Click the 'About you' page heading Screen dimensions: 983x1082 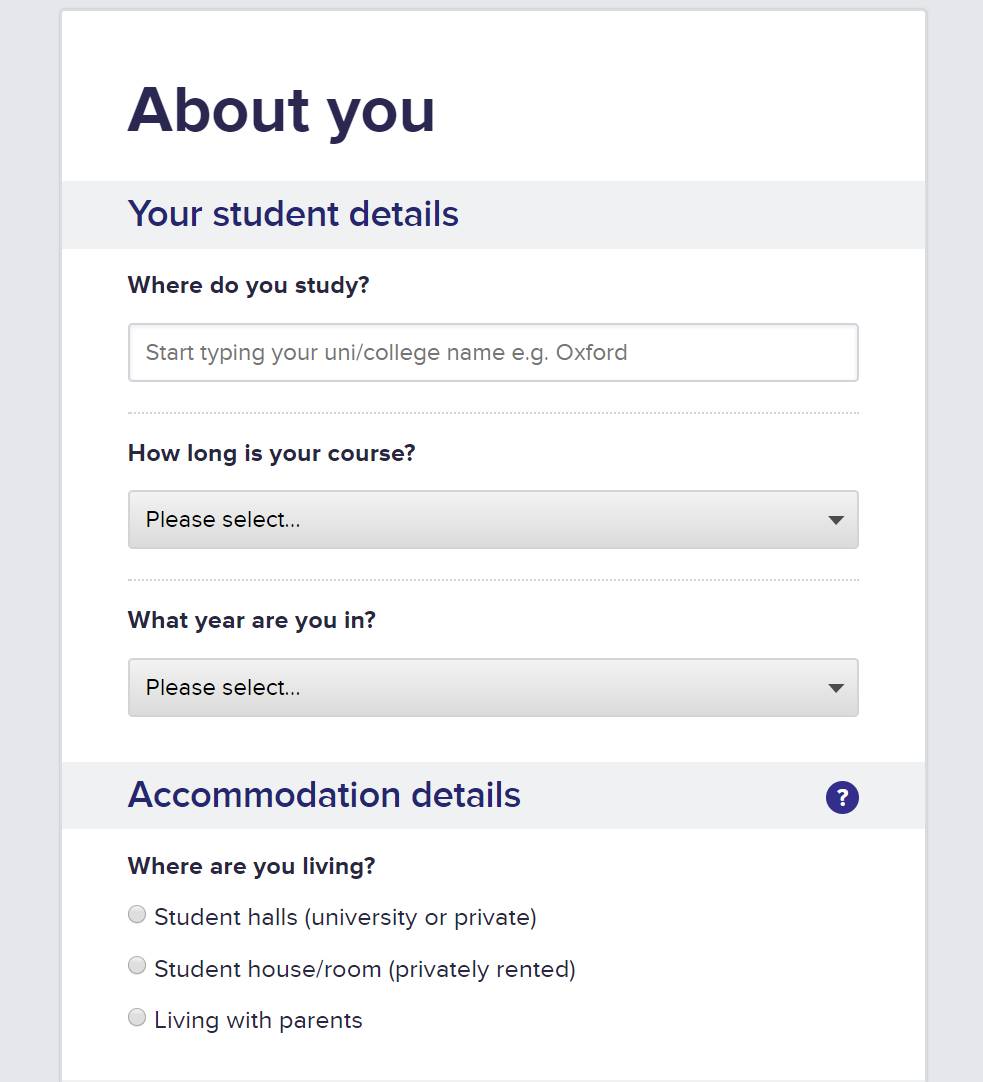(x=281, y=110)
